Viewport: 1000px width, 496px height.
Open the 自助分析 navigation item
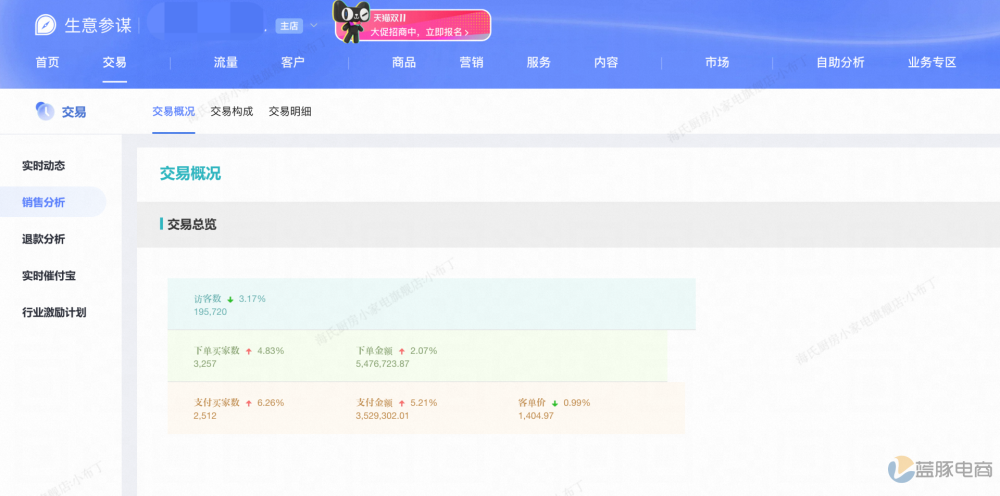(x=841, y=62)
